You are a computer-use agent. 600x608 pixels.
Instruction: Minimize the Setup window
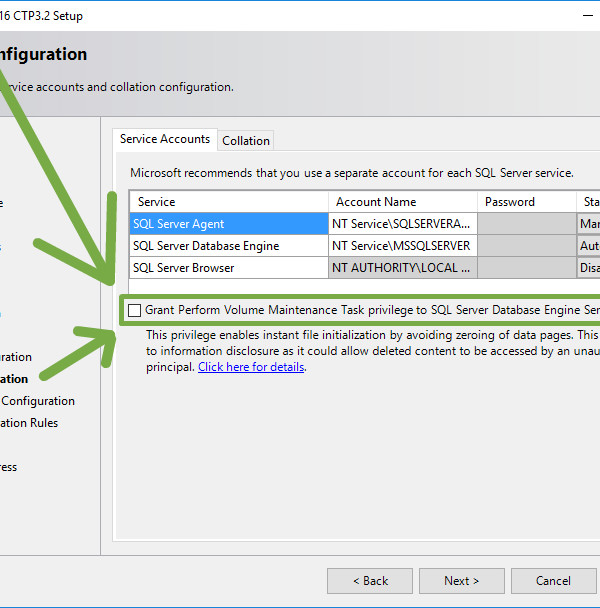pyautogui.click(x=588, y=16)
